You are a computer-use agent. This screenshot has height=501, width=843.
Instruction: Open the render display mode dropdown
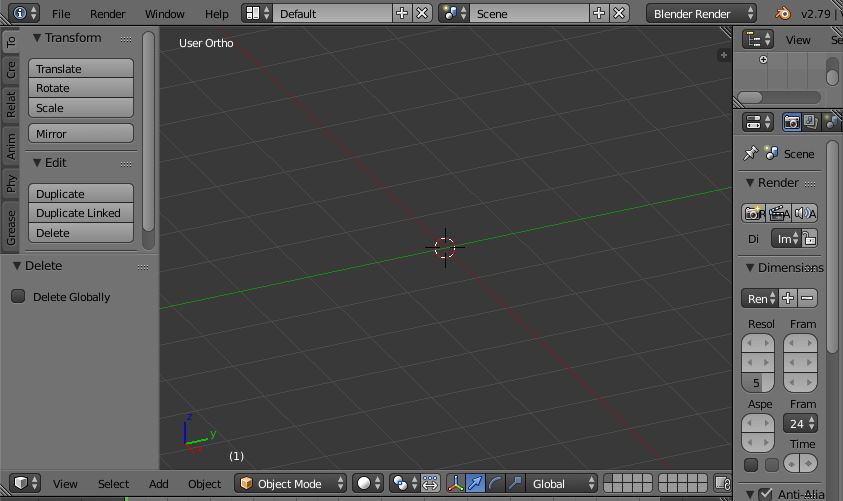(786, 239)
